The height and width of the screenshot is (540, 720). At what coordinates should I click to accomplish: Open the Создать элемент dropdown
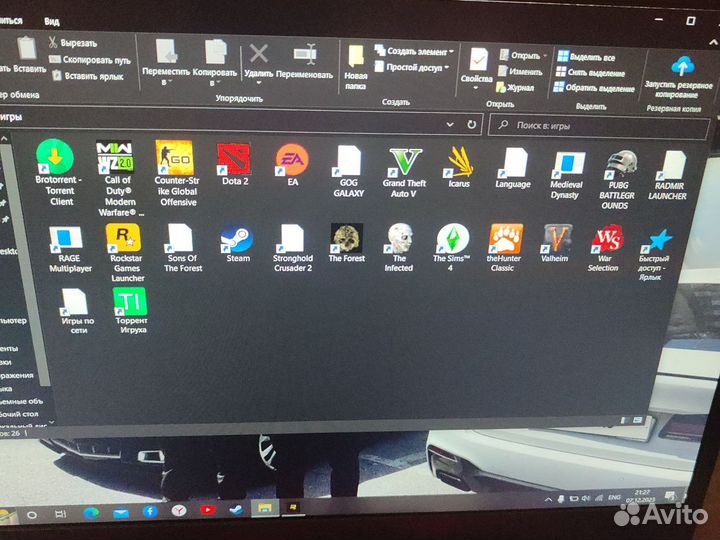click(414, 51)
